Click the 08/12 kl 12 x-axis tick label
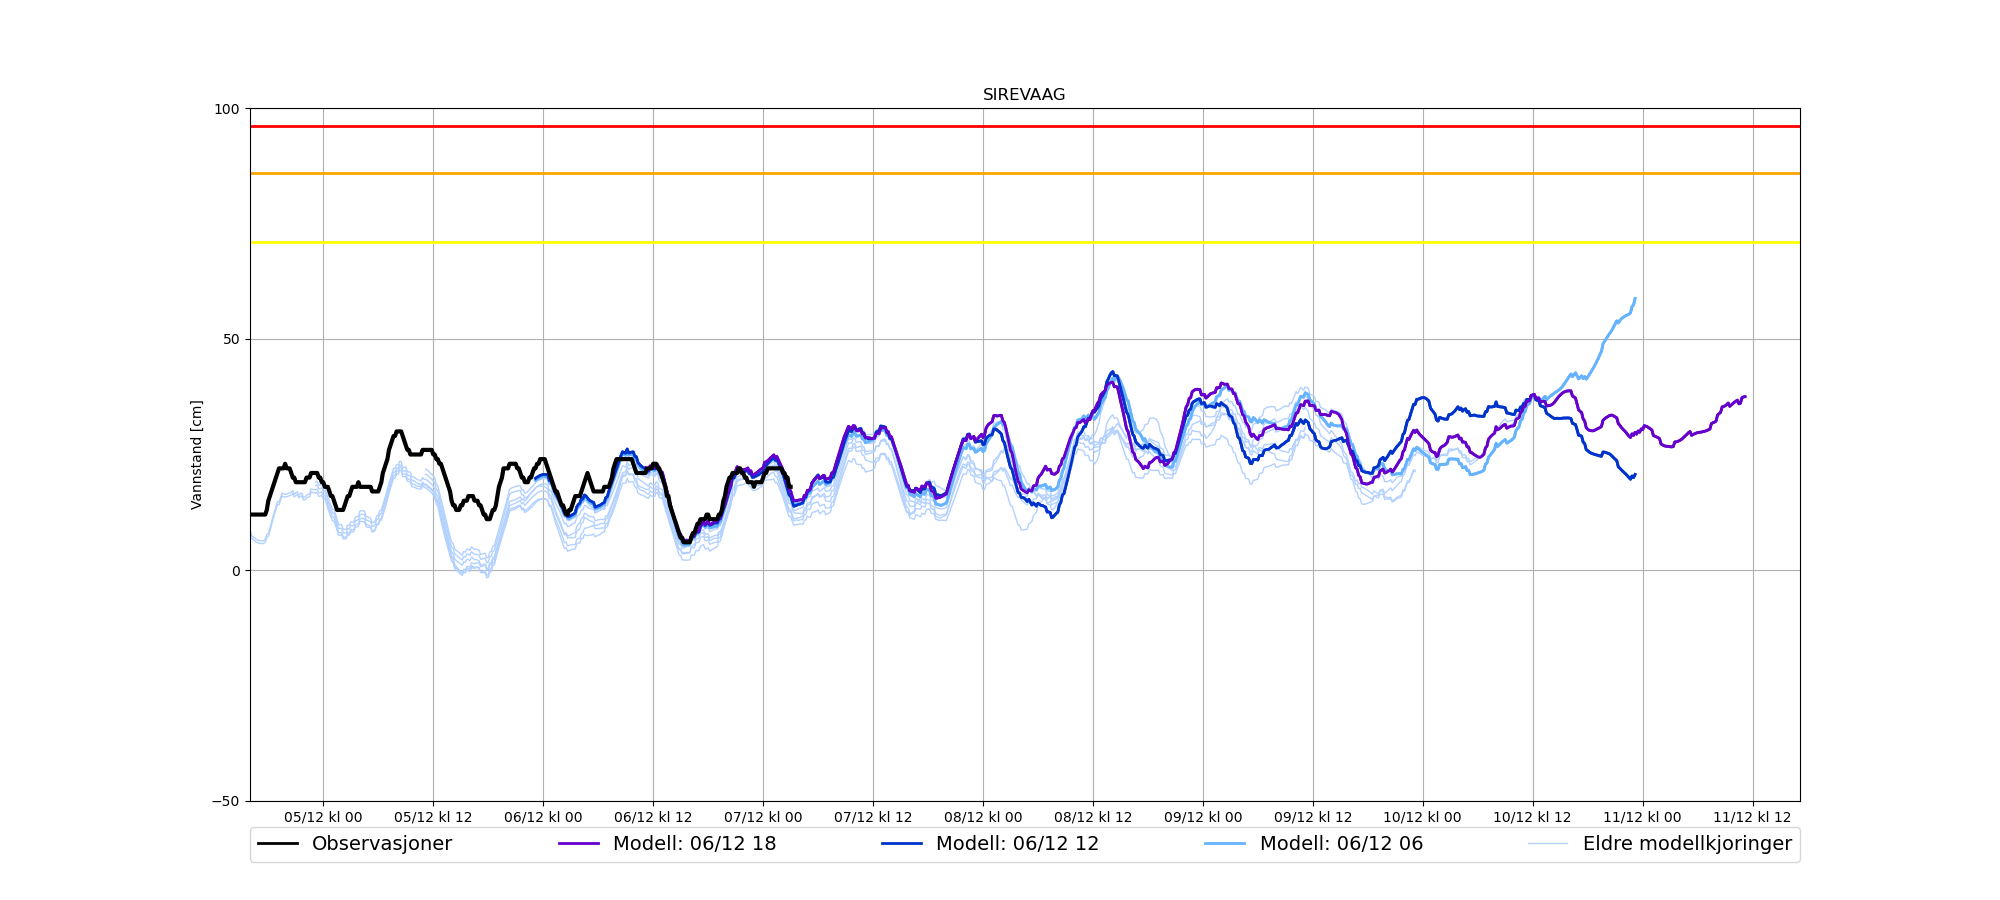The height and width of the screenshot is (900, 2000). (x=1093, y=817)
